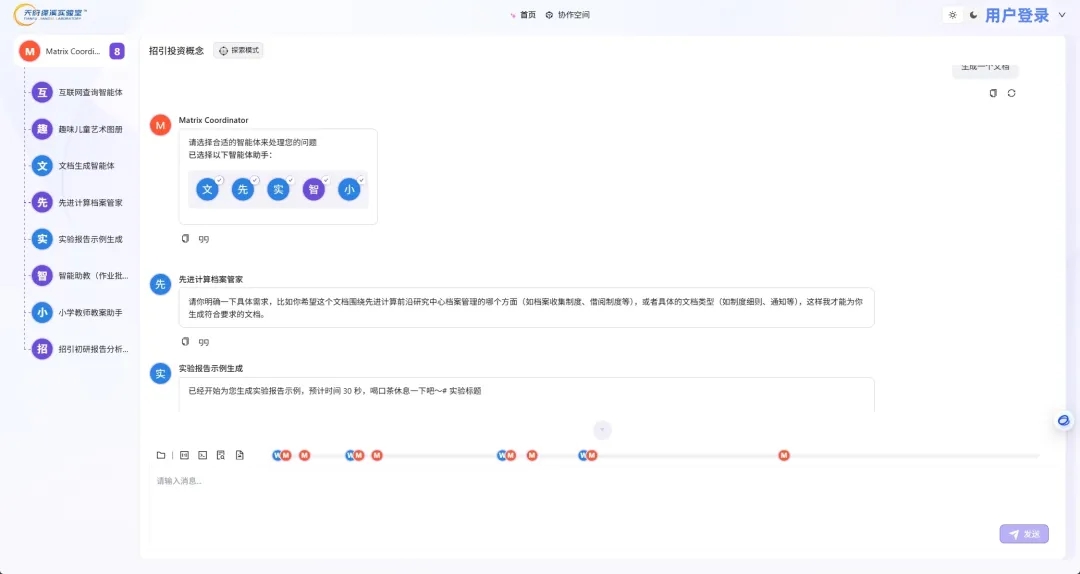This screenshot has height=574, width=1080.
Task: Click the rightmost M marker on message timeline
Action: [784, 455]
